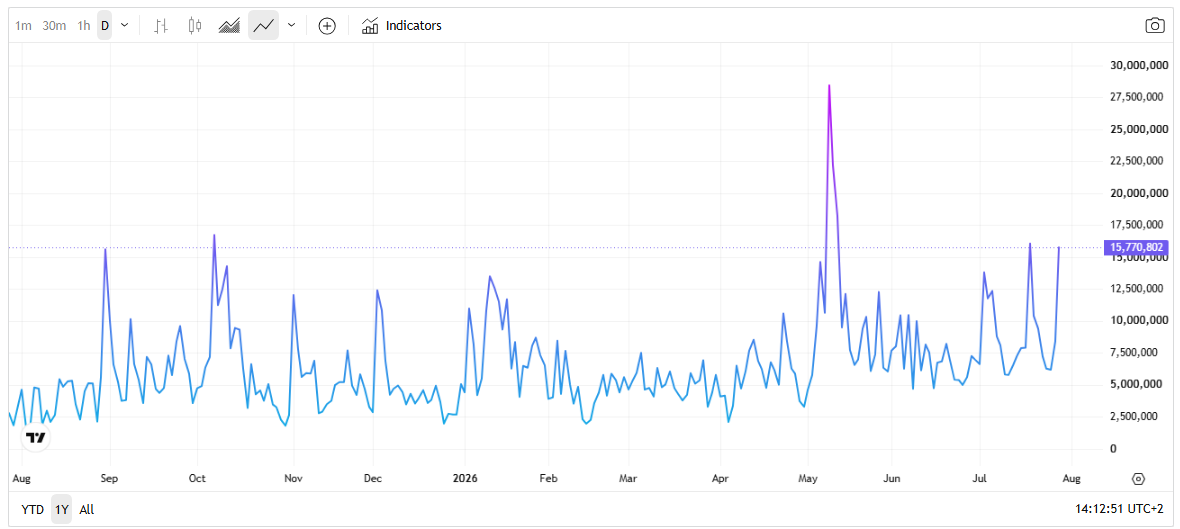Click the 2026 time axis label

[x=465, y=479]
